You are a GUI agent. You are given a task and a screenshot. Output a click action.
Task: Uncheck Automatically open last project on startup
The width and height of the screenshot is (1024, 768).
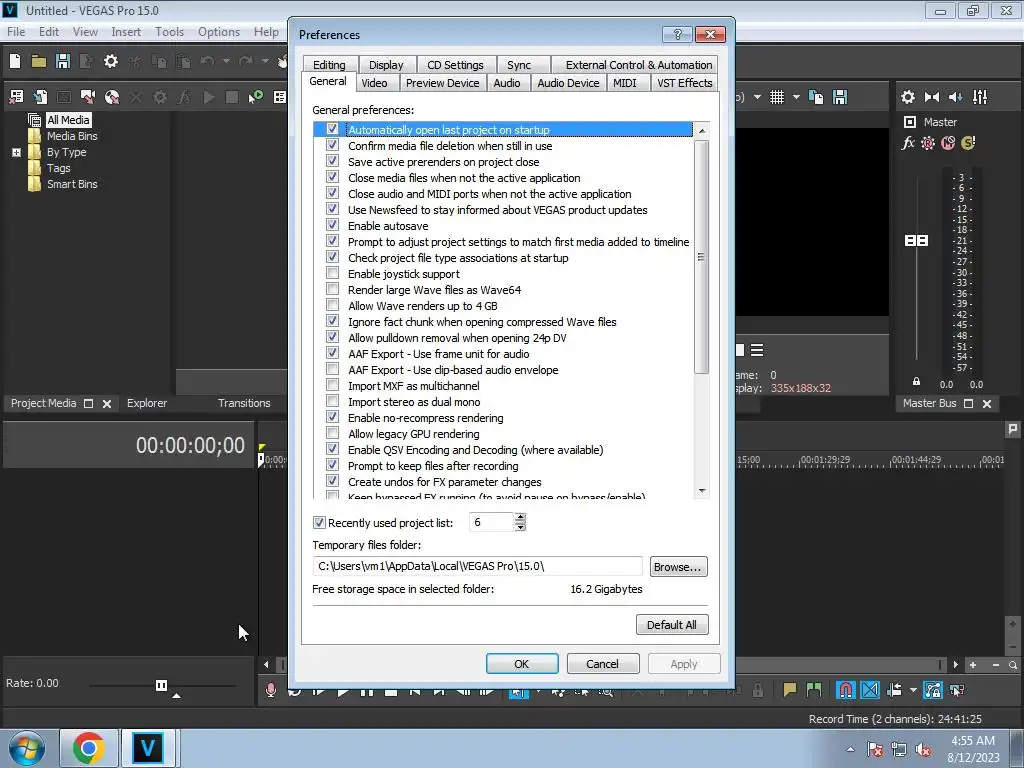point(332,129)
